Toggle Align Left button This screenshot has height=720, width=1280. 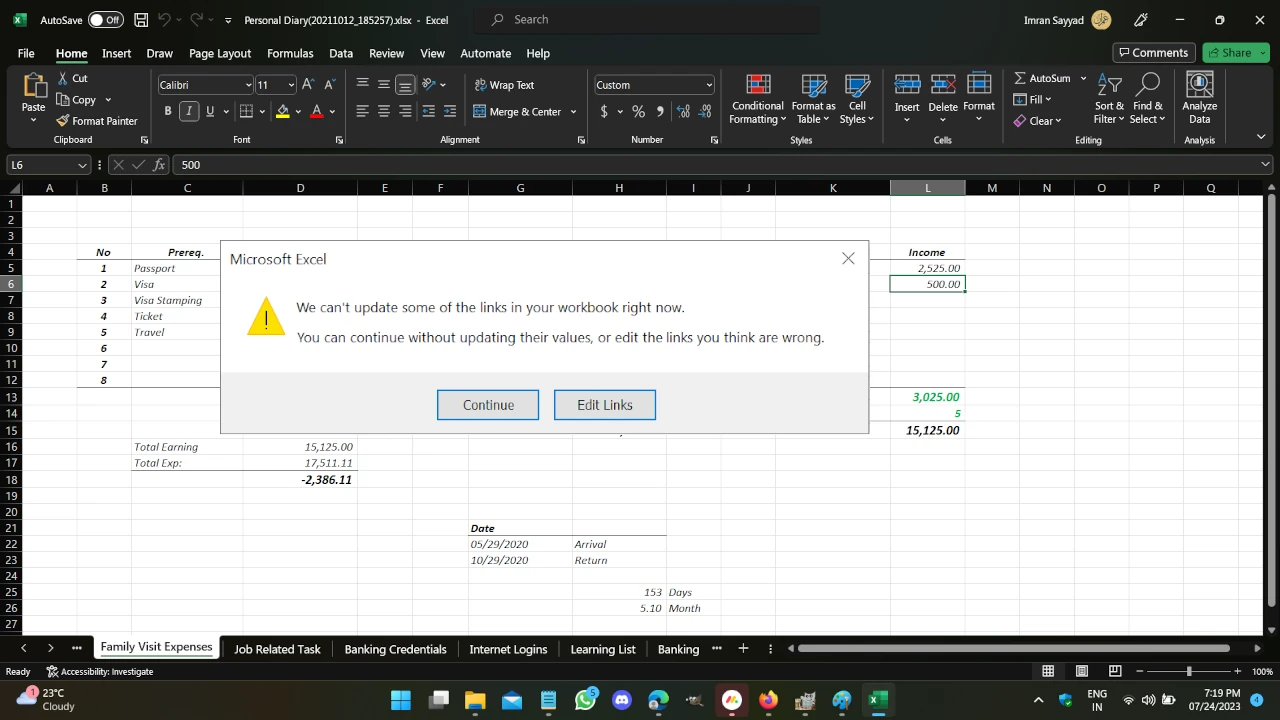click(363, 112)
